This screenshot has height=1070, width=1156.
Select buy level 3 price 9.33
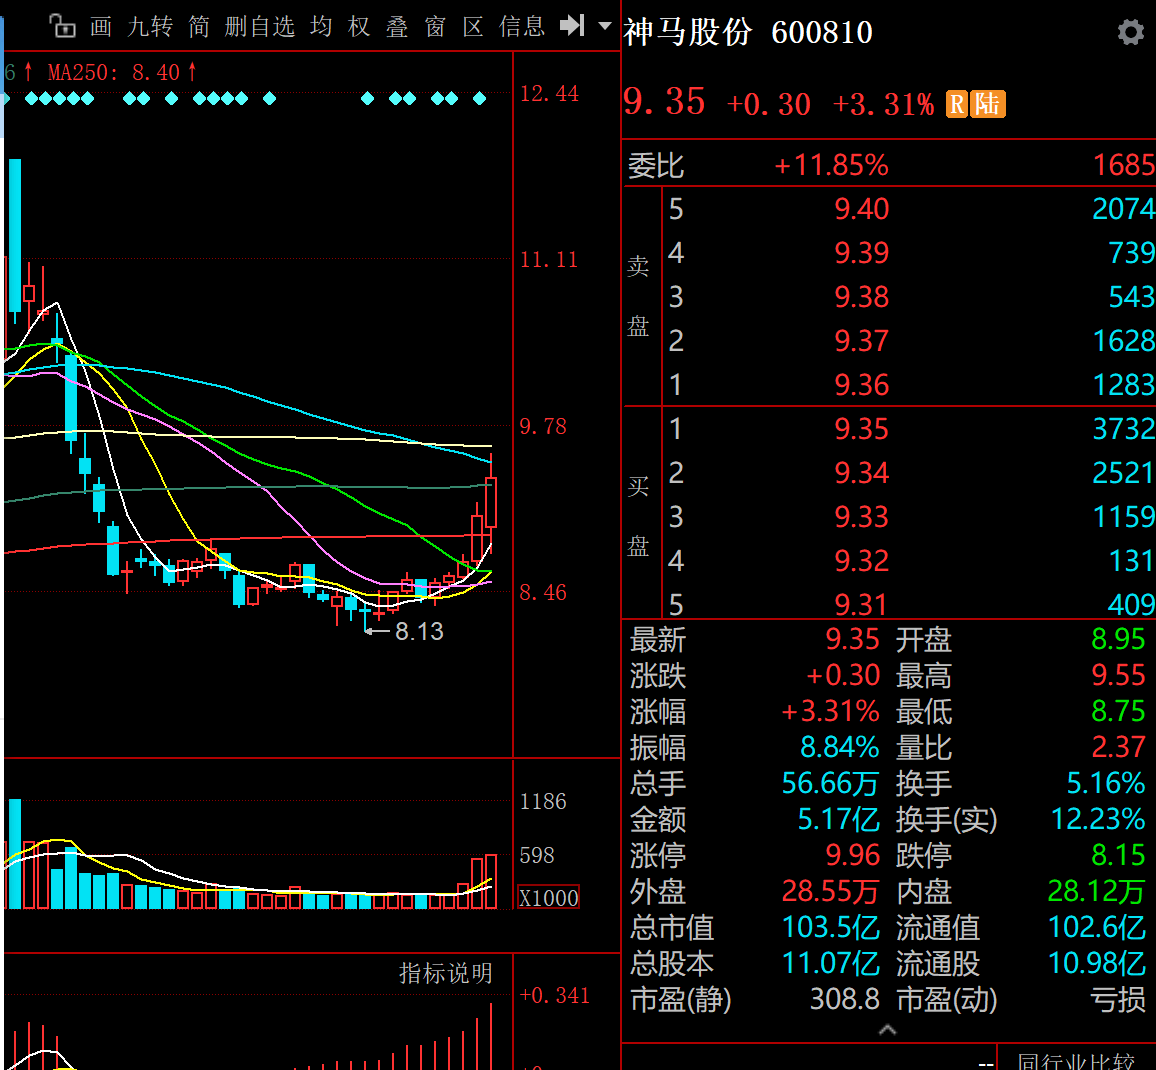862,517
